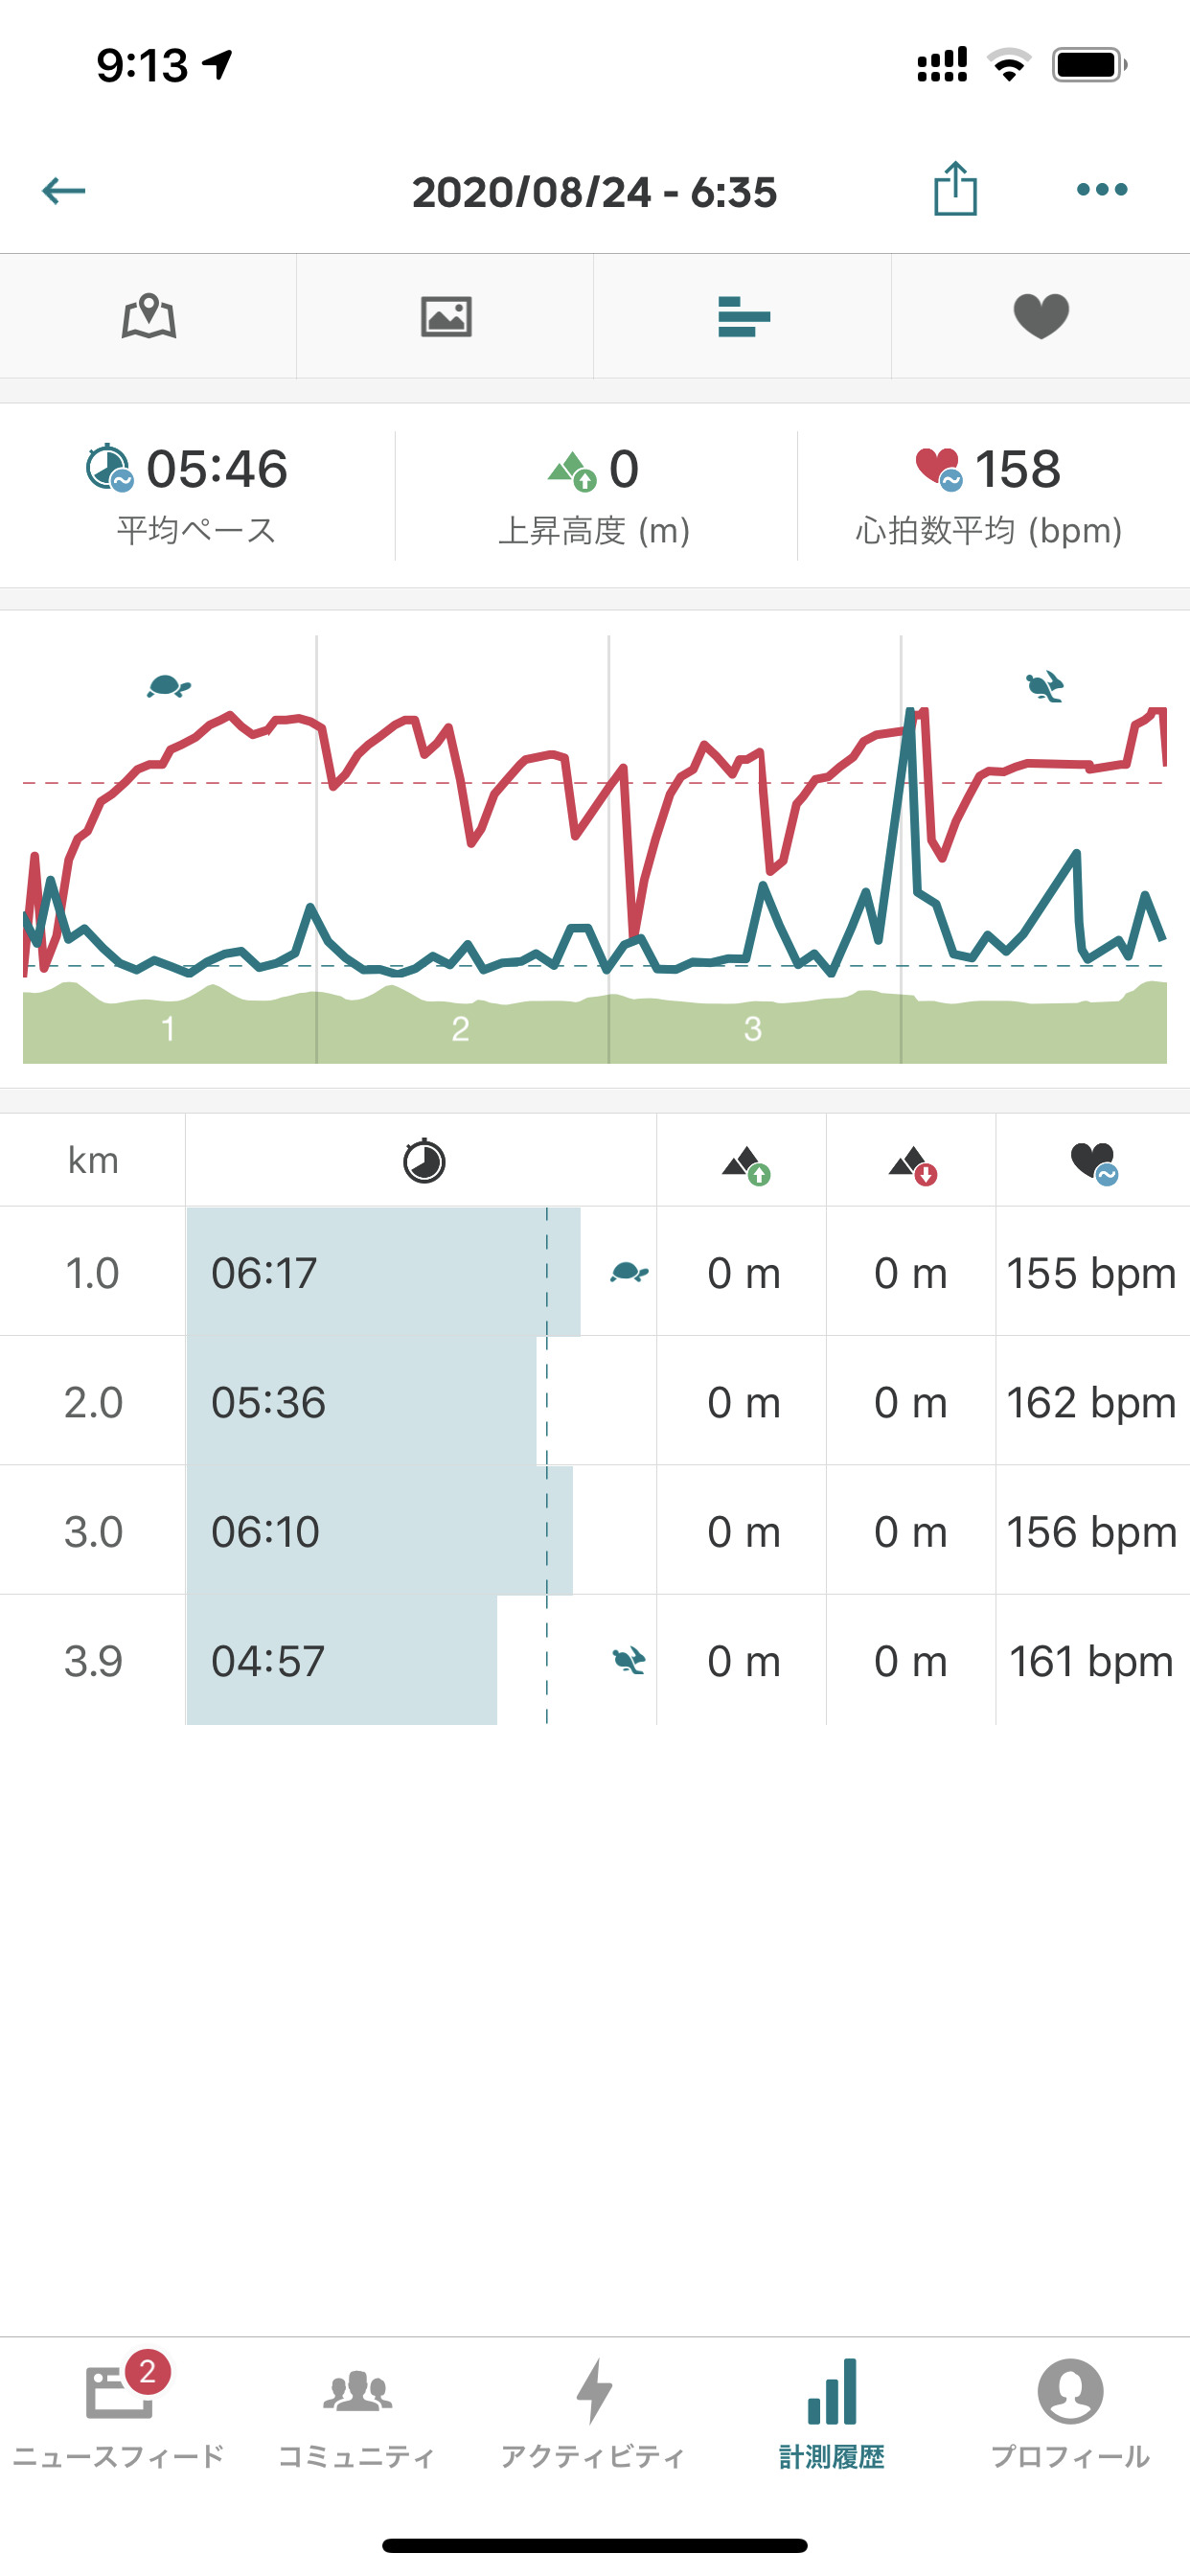
Task: Select the splits bar chart tab
Action: click(743, 317)
